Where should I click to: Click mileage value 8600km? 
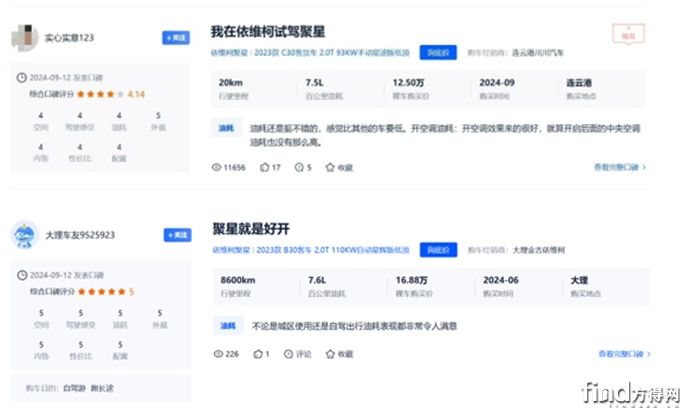[238, 280]
